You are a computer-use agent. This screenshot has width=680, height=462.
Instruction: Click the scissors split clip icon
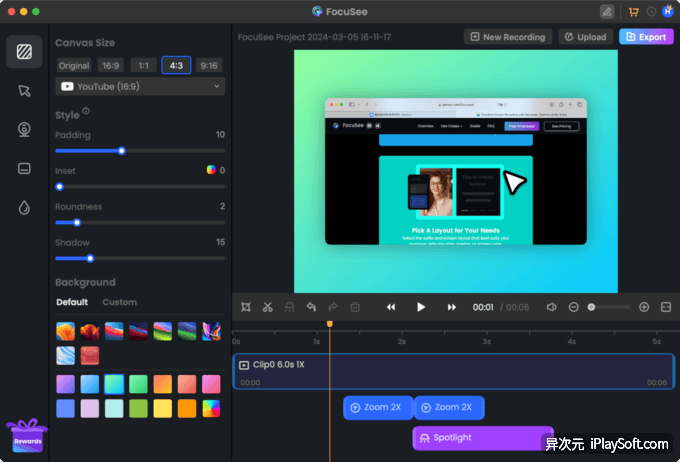click(x=268, y=307)
